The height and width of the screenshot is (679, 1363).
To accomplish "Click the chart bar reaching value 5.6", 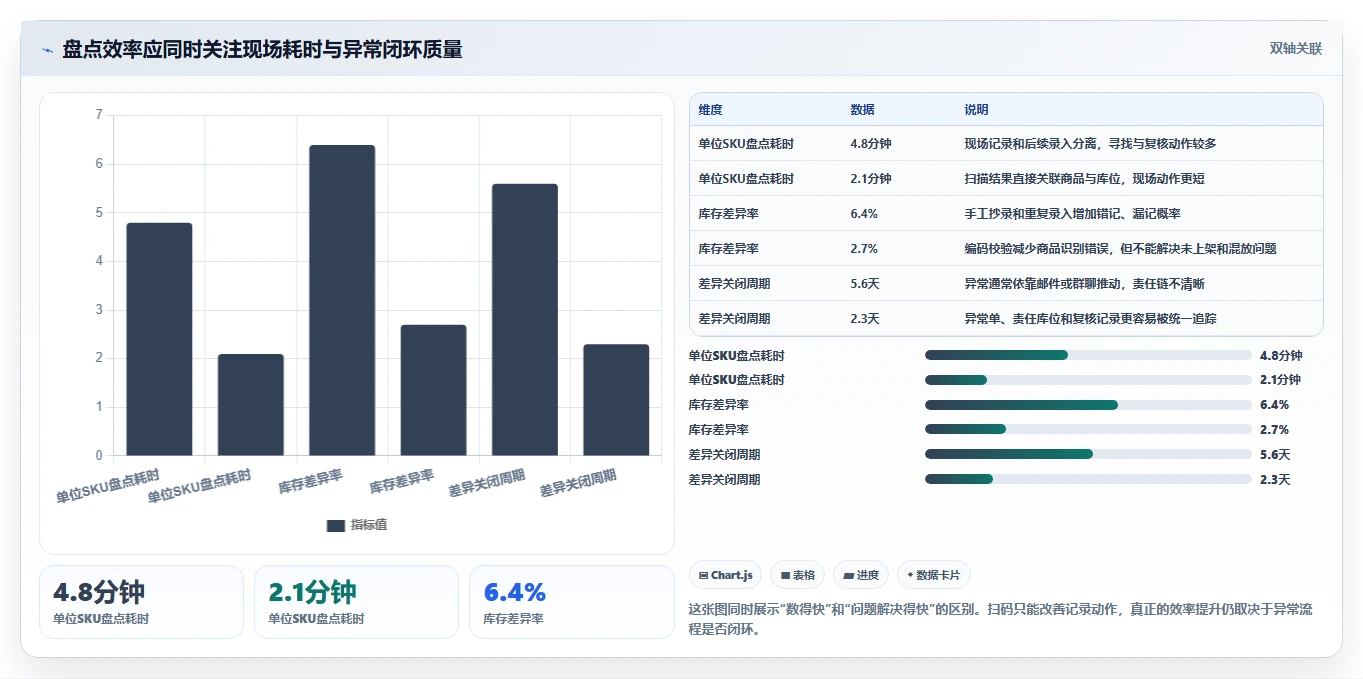I will coord(525,320).
